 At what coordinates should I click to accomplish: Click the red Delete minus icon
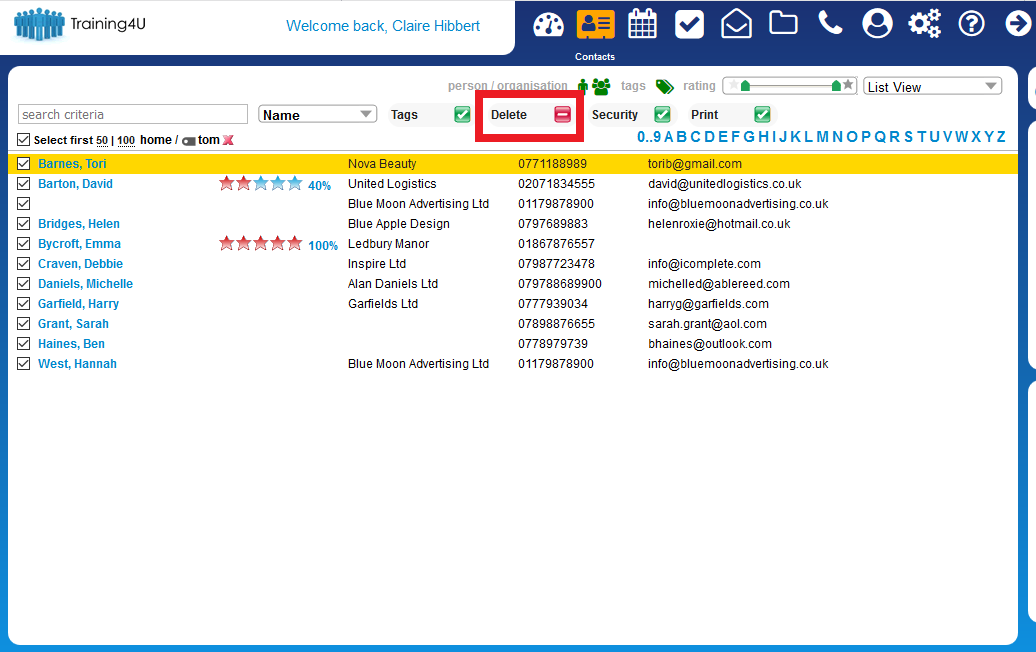click(x=562, y=114)
